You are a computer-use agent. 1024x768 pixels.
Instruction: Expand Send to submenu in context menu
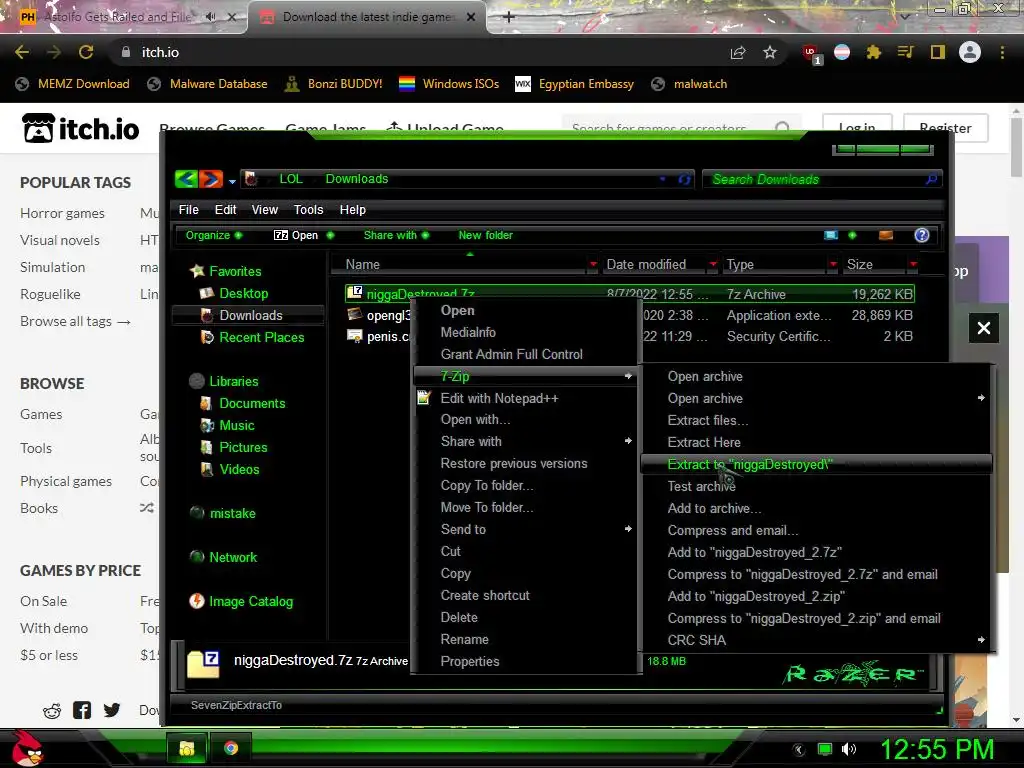point(628,529)
